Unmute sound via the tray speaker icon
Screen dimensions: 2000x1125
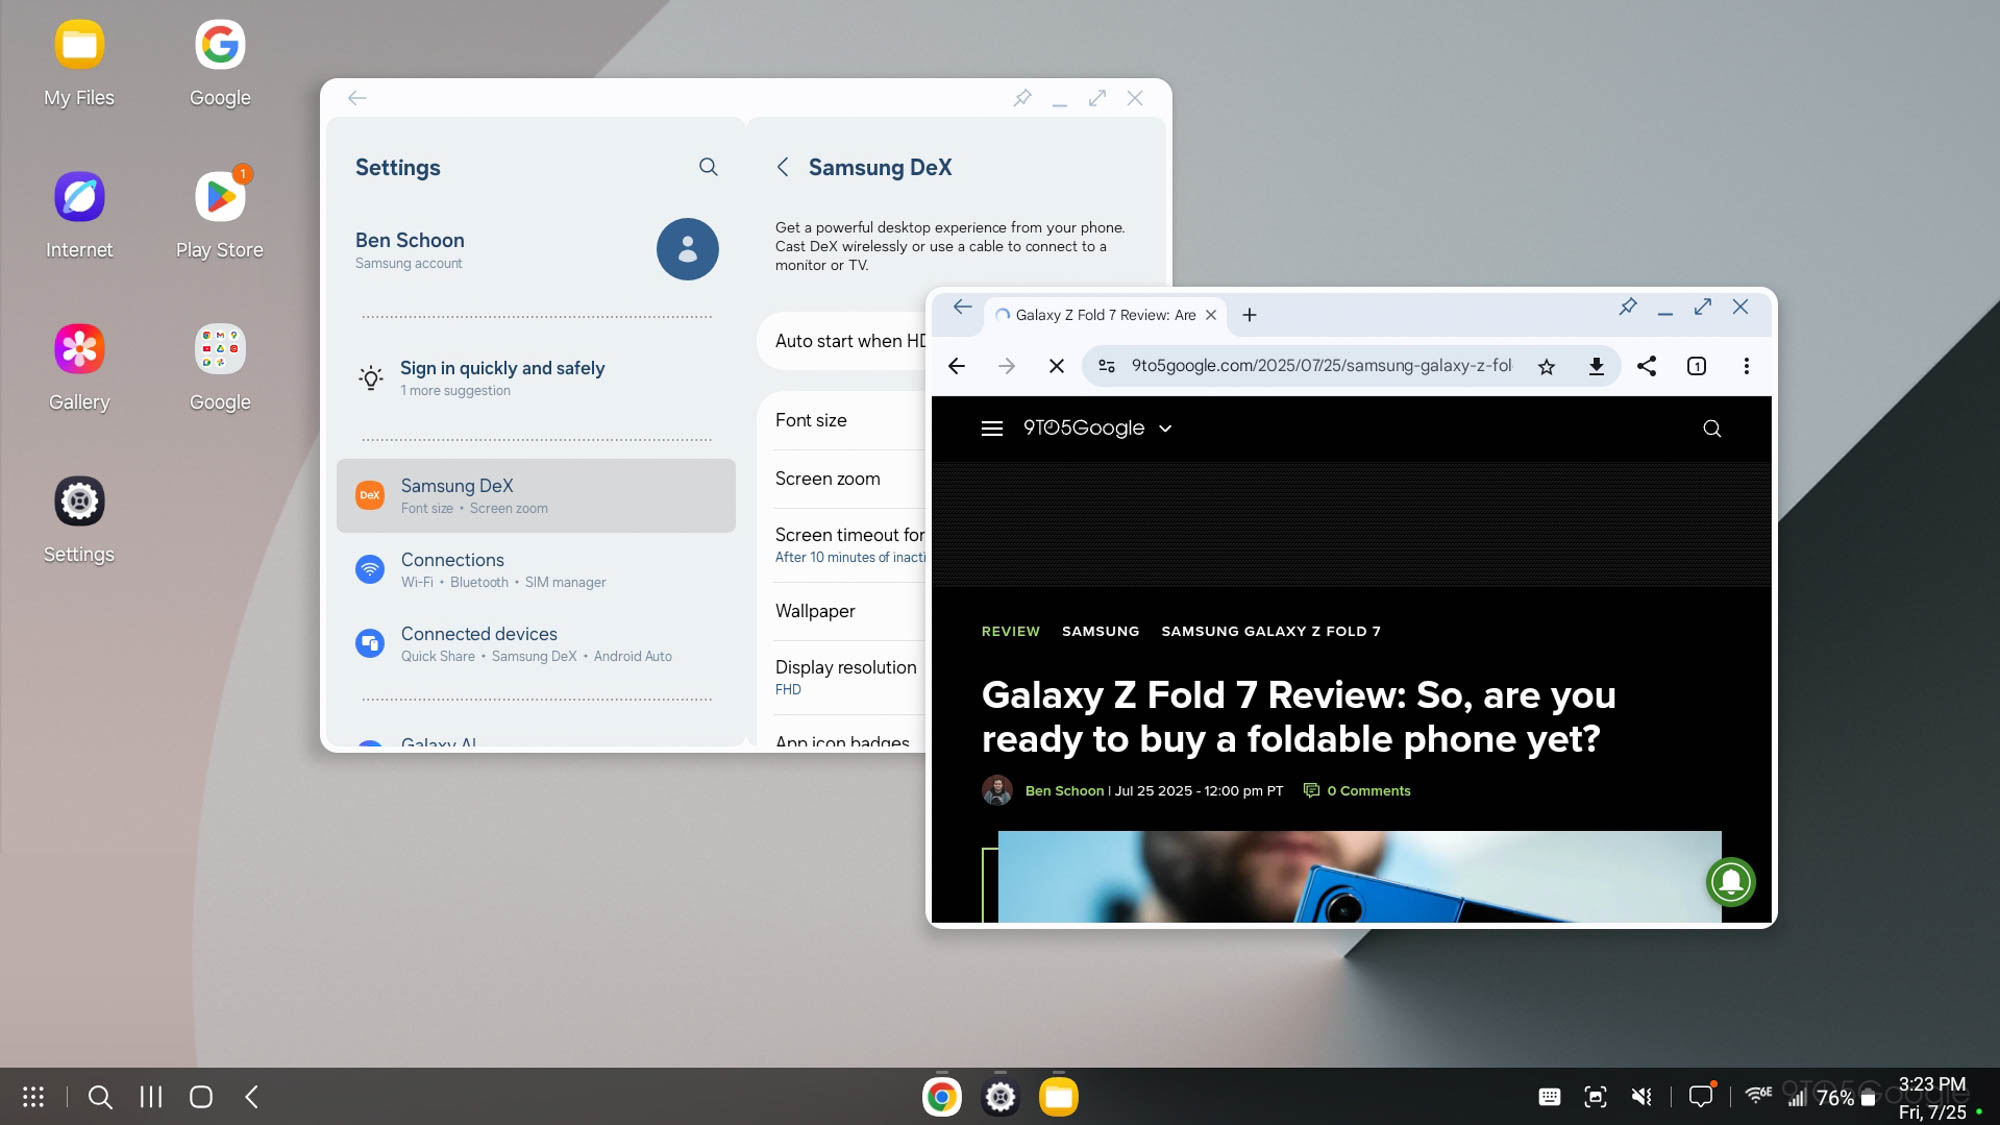pyautogui.click(x=1641, y=1096)
